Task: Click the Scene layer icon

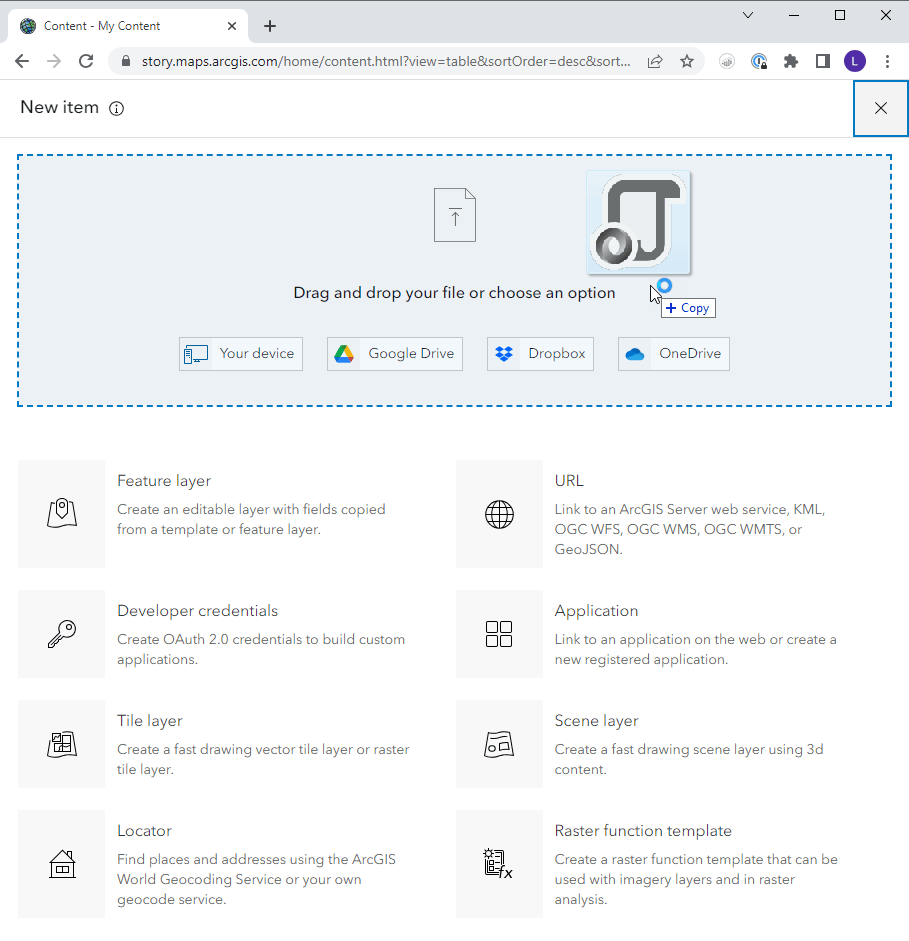Action: 499,744
